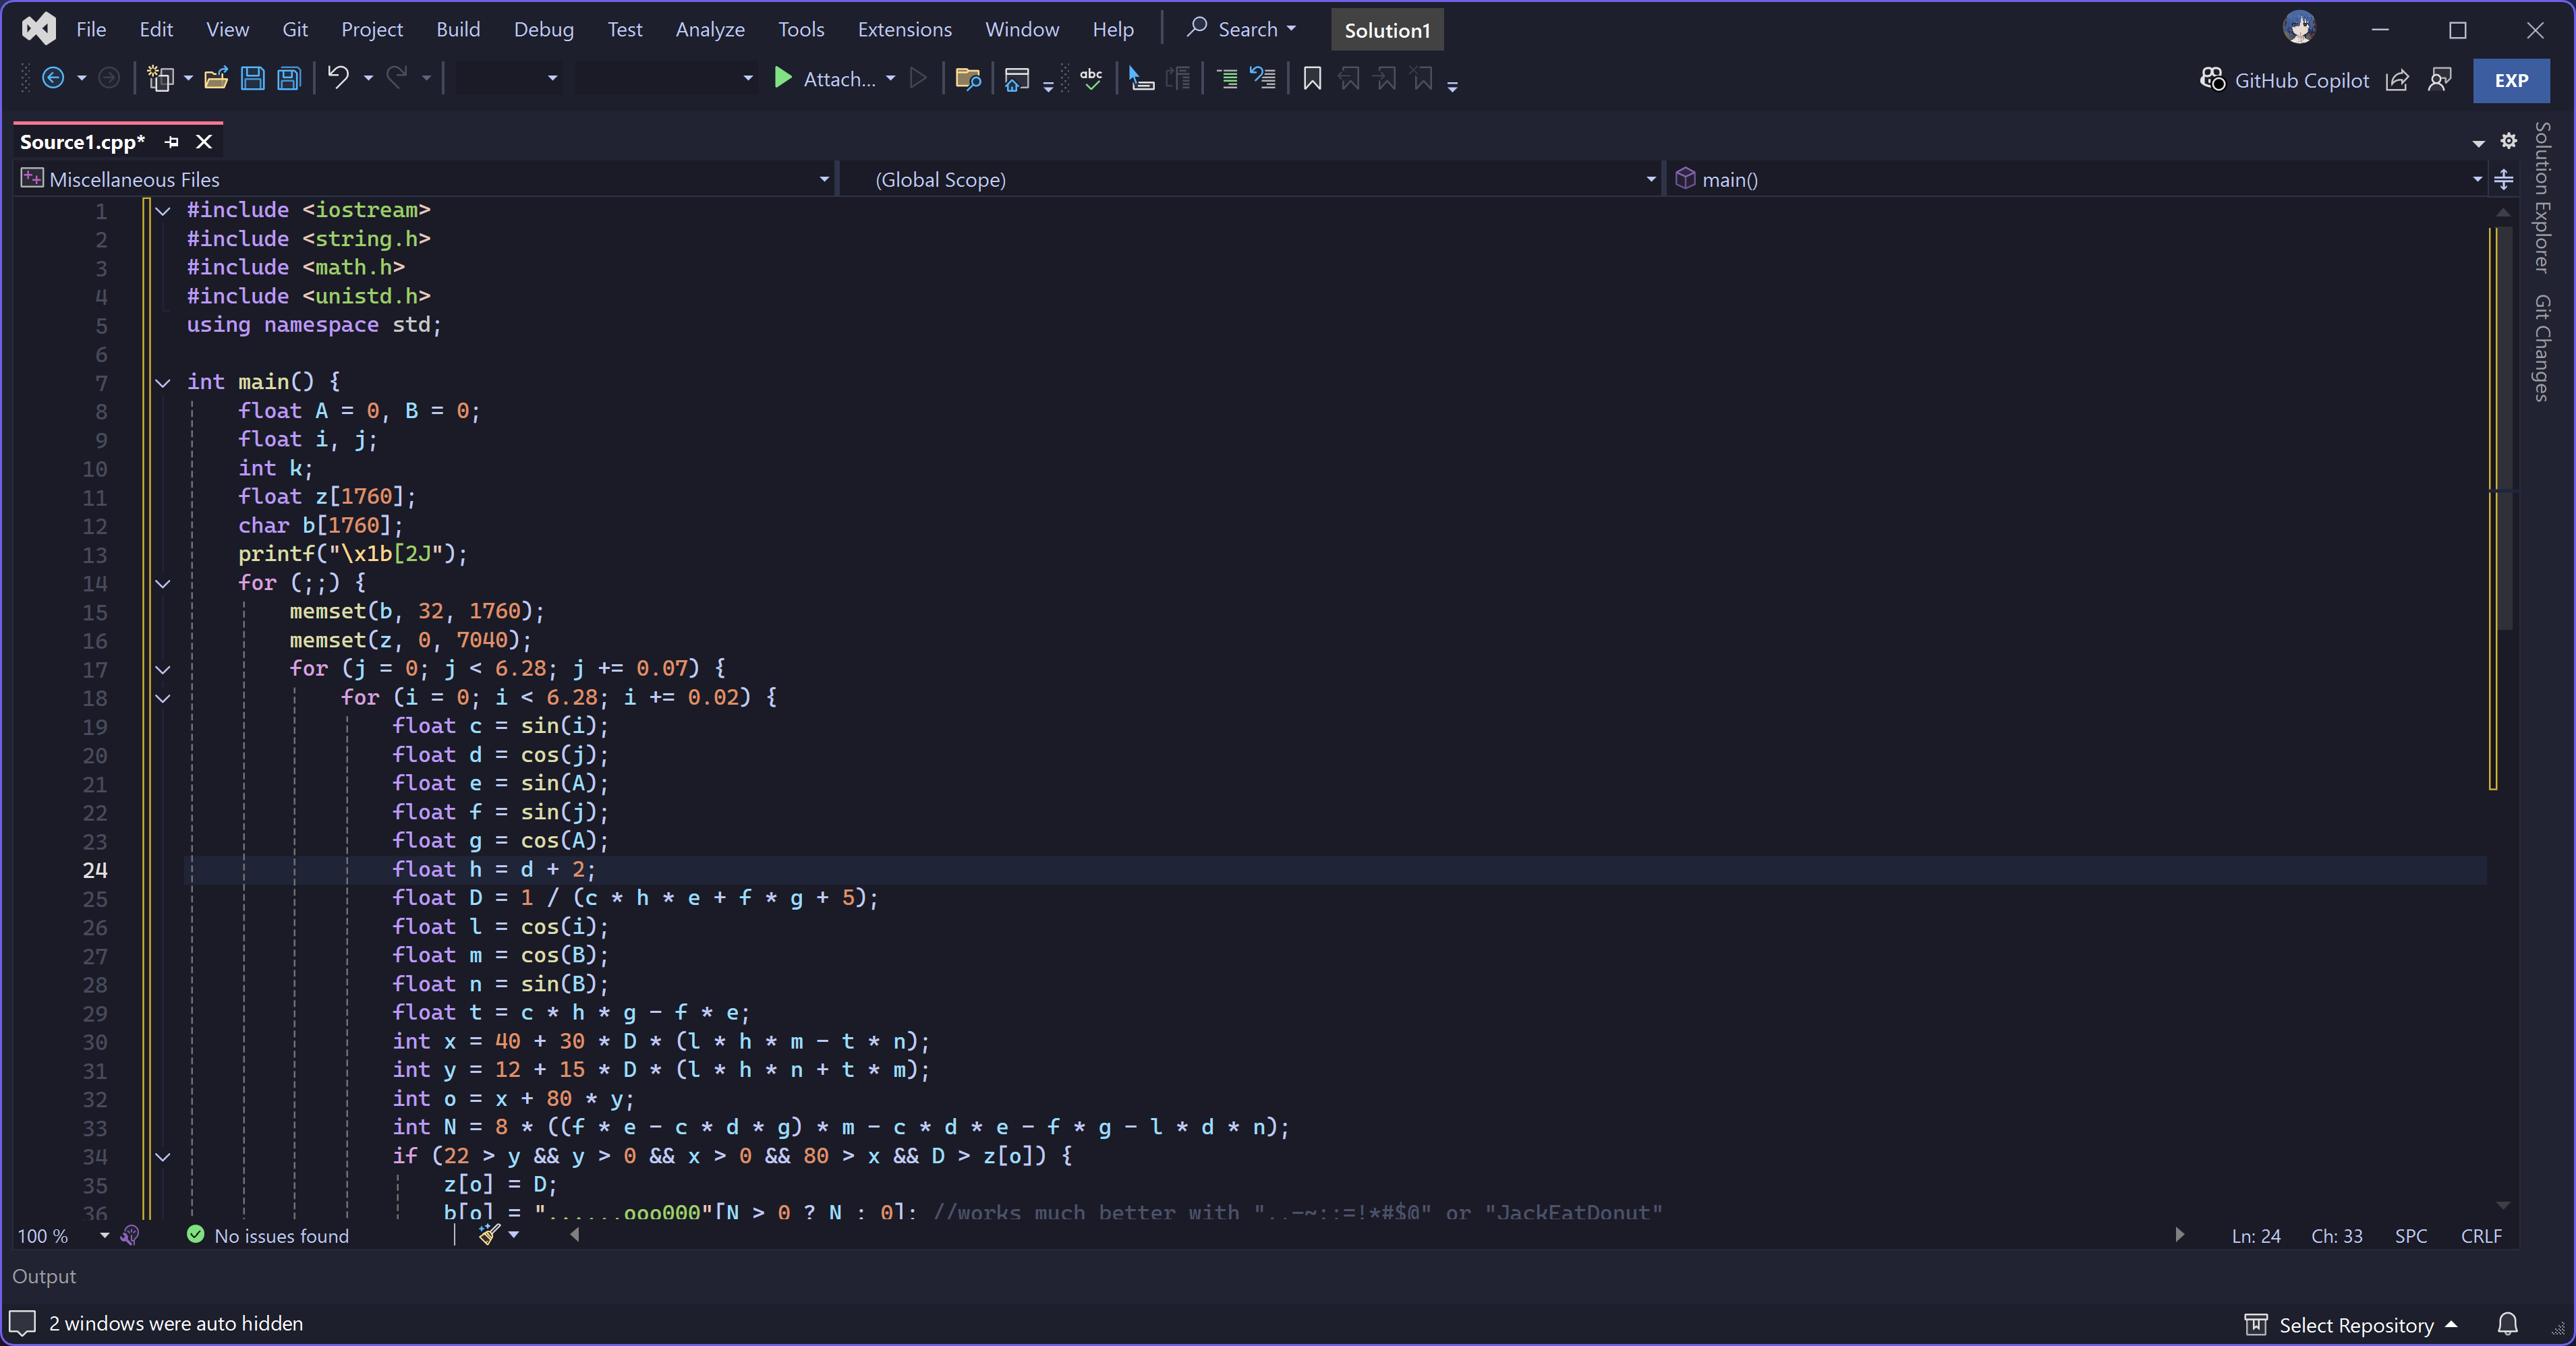Click the Attach... button

tap(828, 78)
